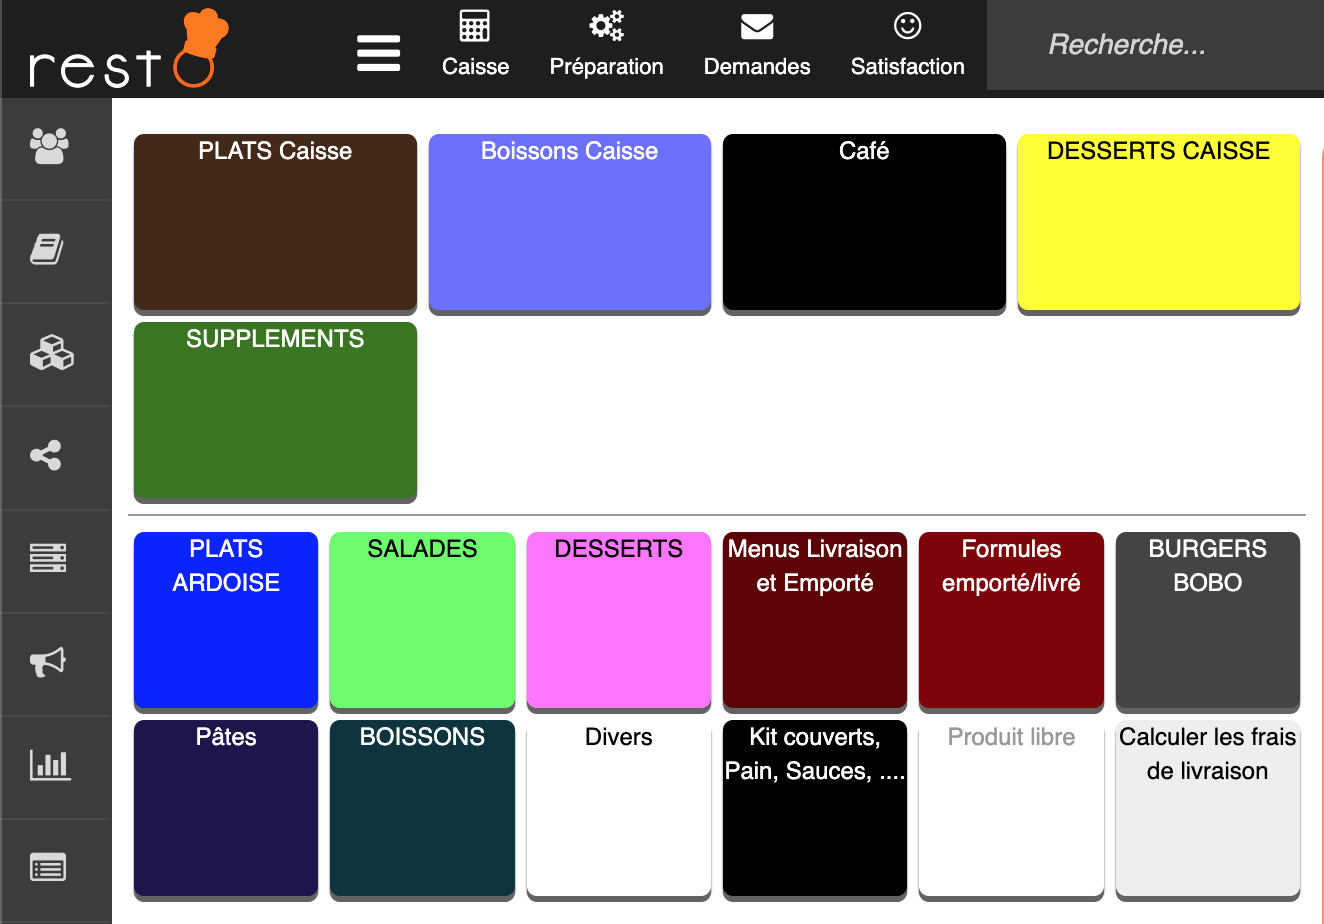Open the Caisse calculator tab

[x=475, y=45]
